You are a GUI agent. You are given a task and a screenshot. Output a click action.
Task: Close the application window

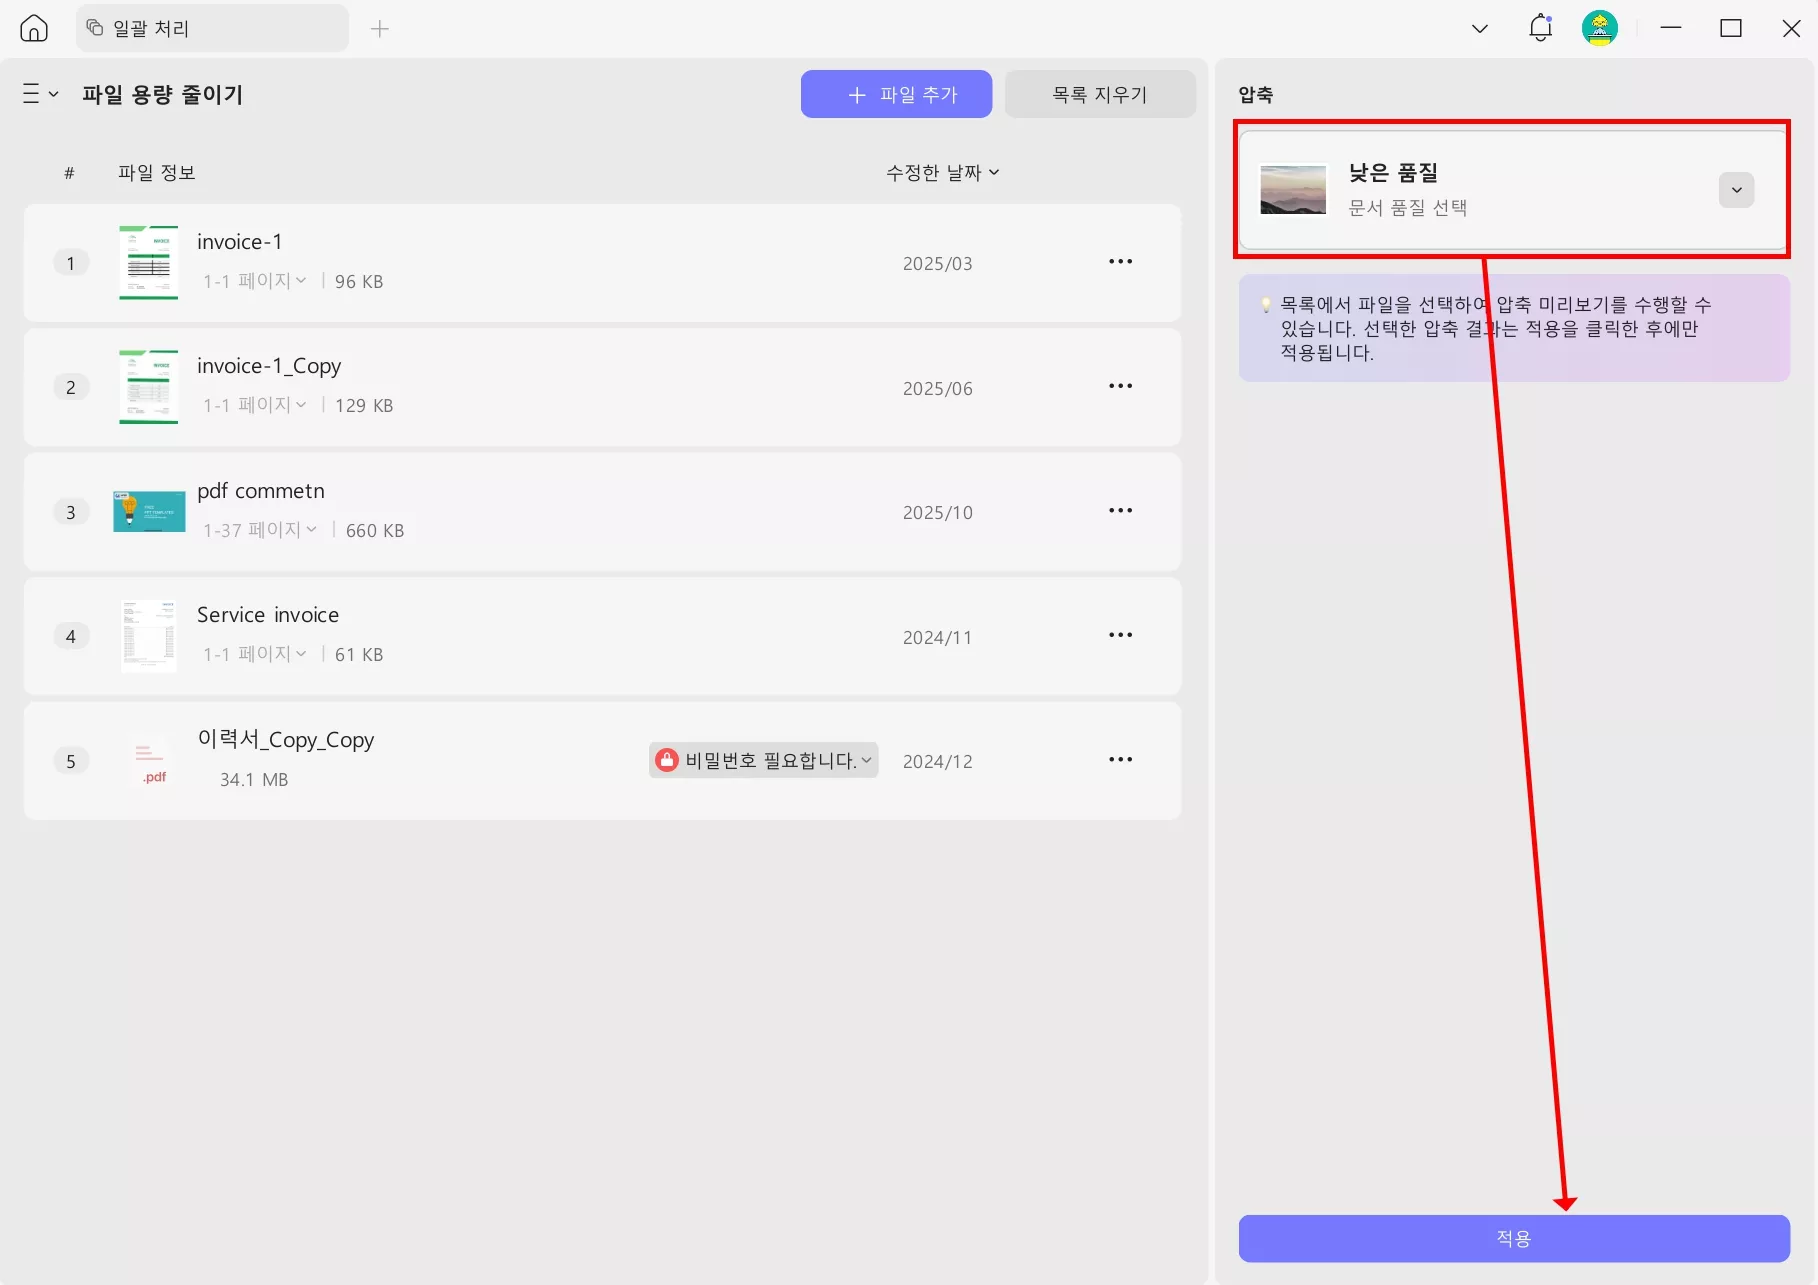1791,28
